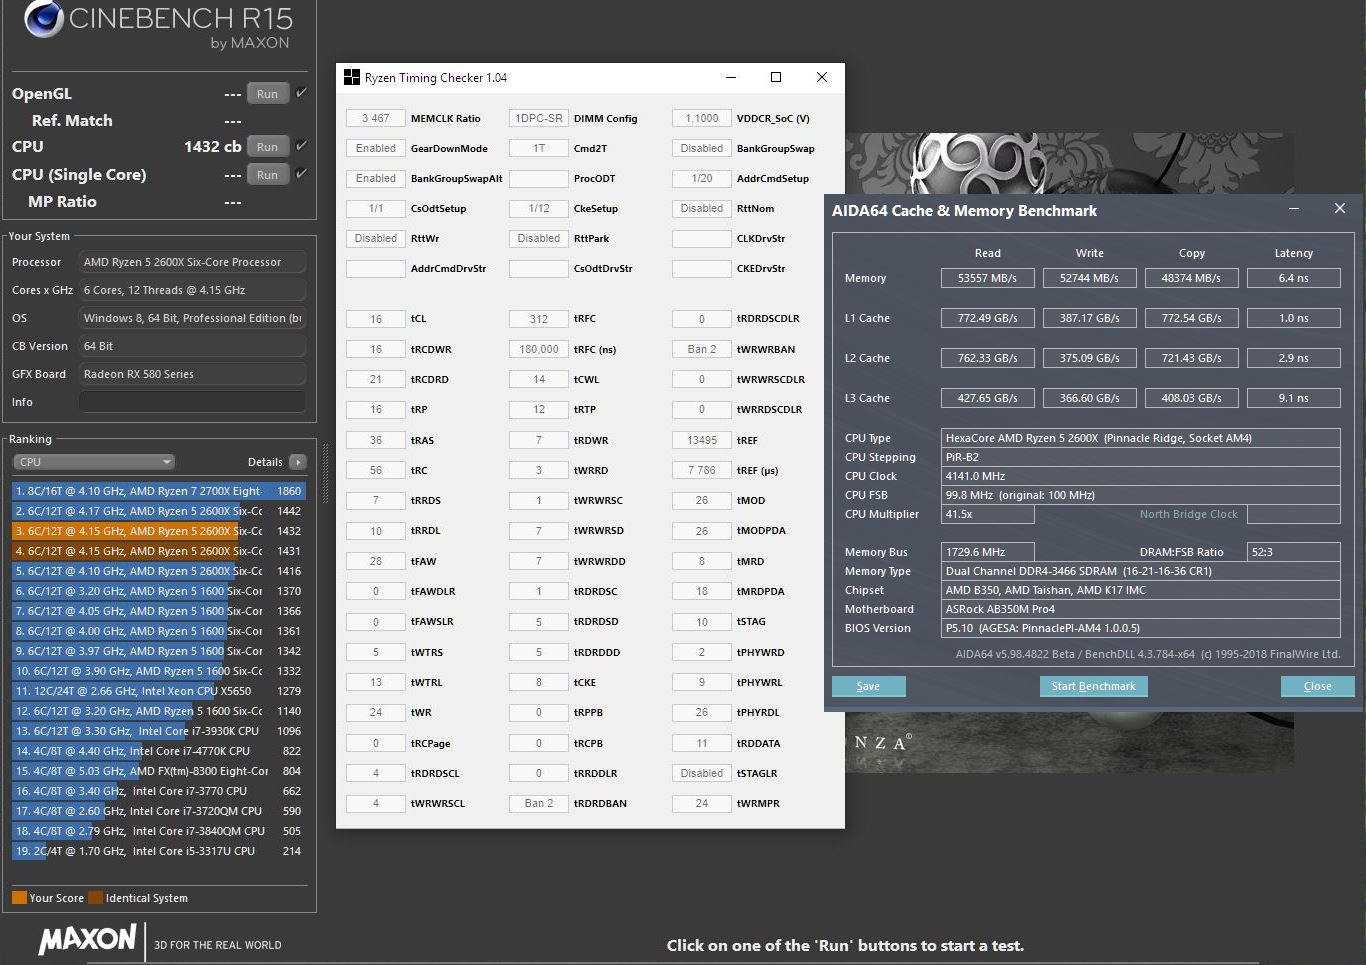Run the OpenGL test in Cinebench

tap(267, 94)
